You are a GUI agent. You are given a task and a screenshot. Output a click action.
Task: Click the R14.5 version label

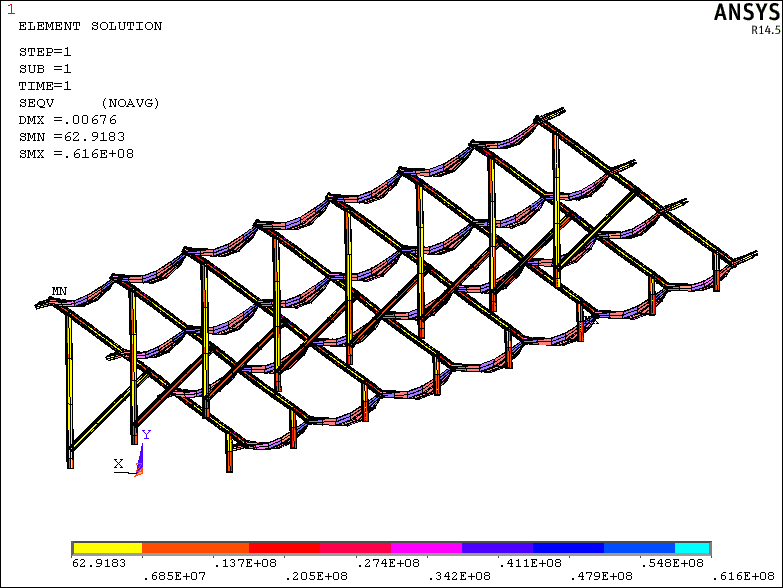click(764, 30)
